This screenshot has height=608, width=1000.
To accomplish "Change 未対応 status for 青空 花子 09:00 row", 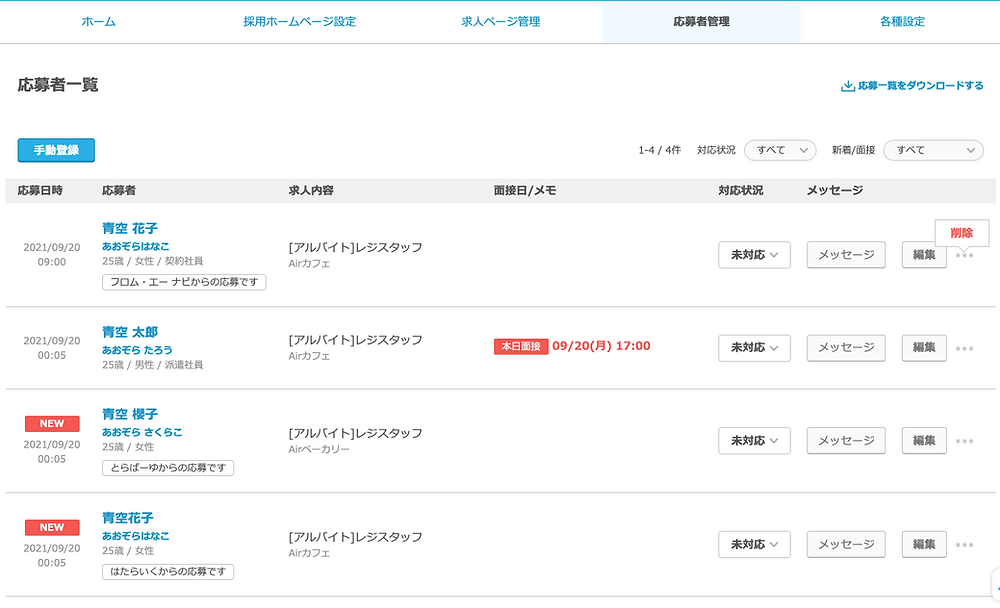I will click(754, 255).
